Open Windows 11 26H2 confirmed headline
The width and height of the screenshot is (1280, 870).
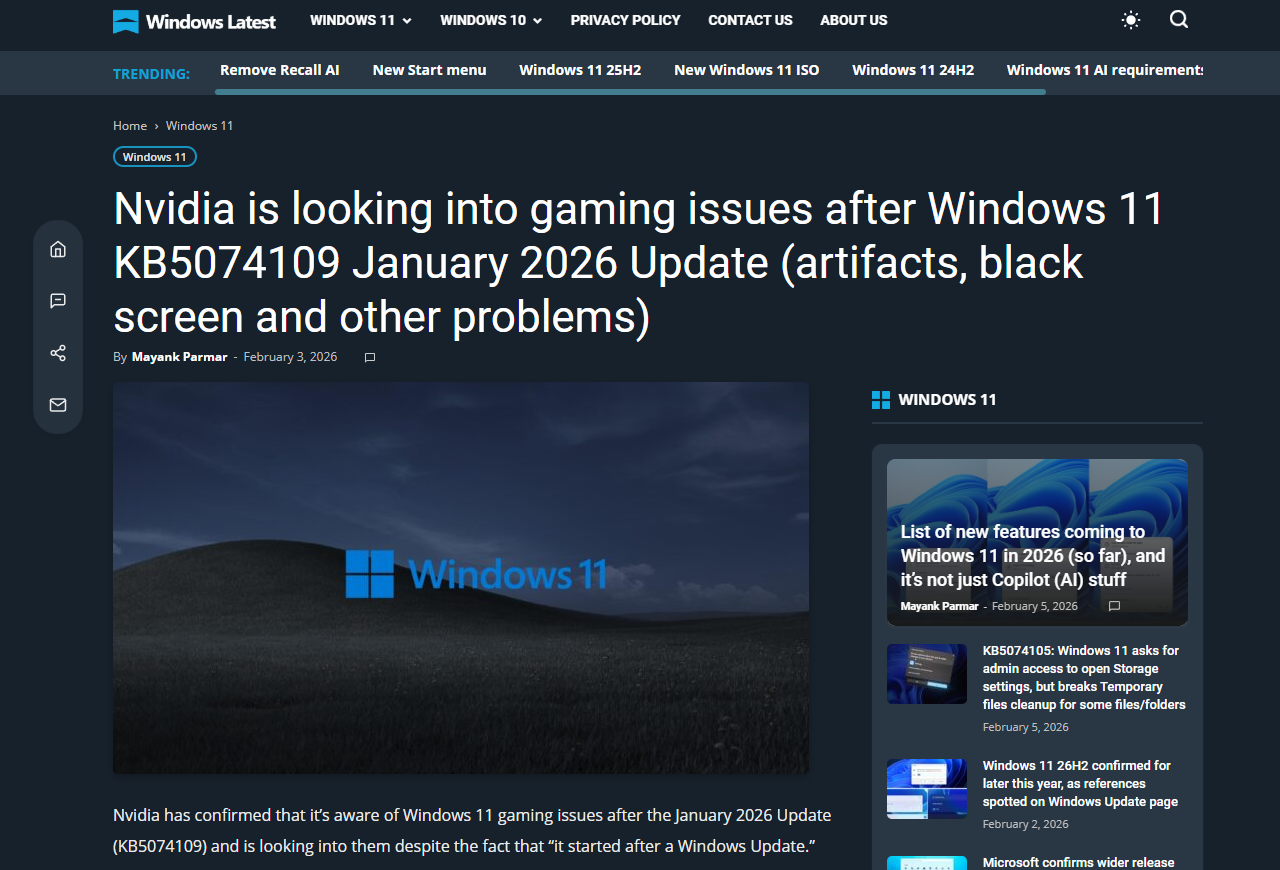[1080, 784]
